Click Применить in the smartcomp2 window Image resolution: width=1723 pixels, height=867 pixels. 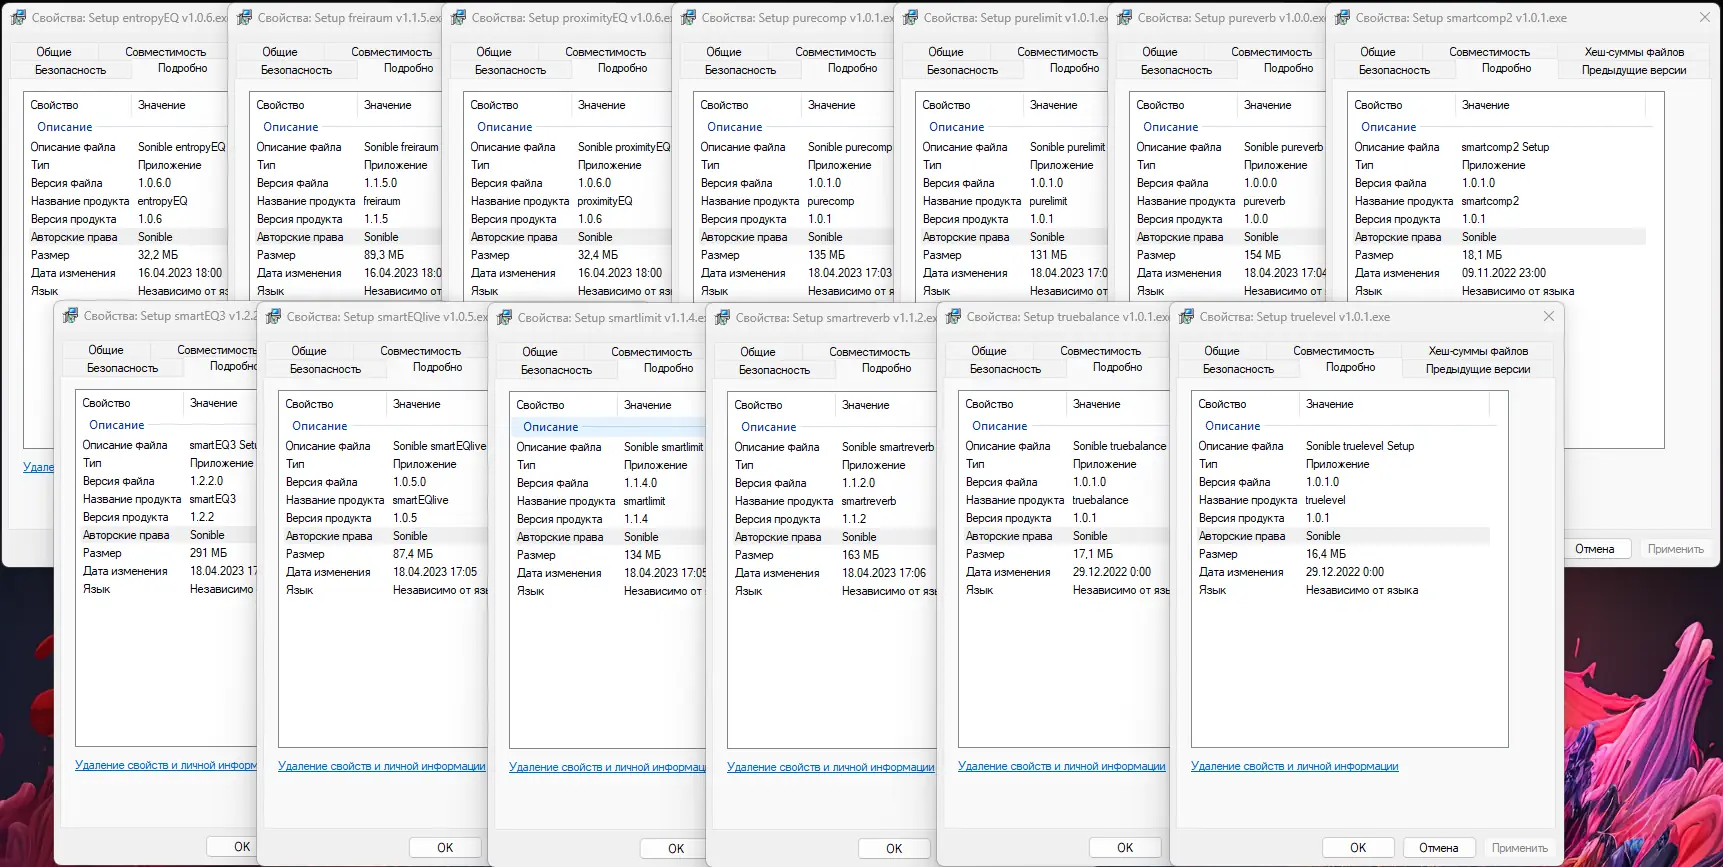coord(1675,549)
